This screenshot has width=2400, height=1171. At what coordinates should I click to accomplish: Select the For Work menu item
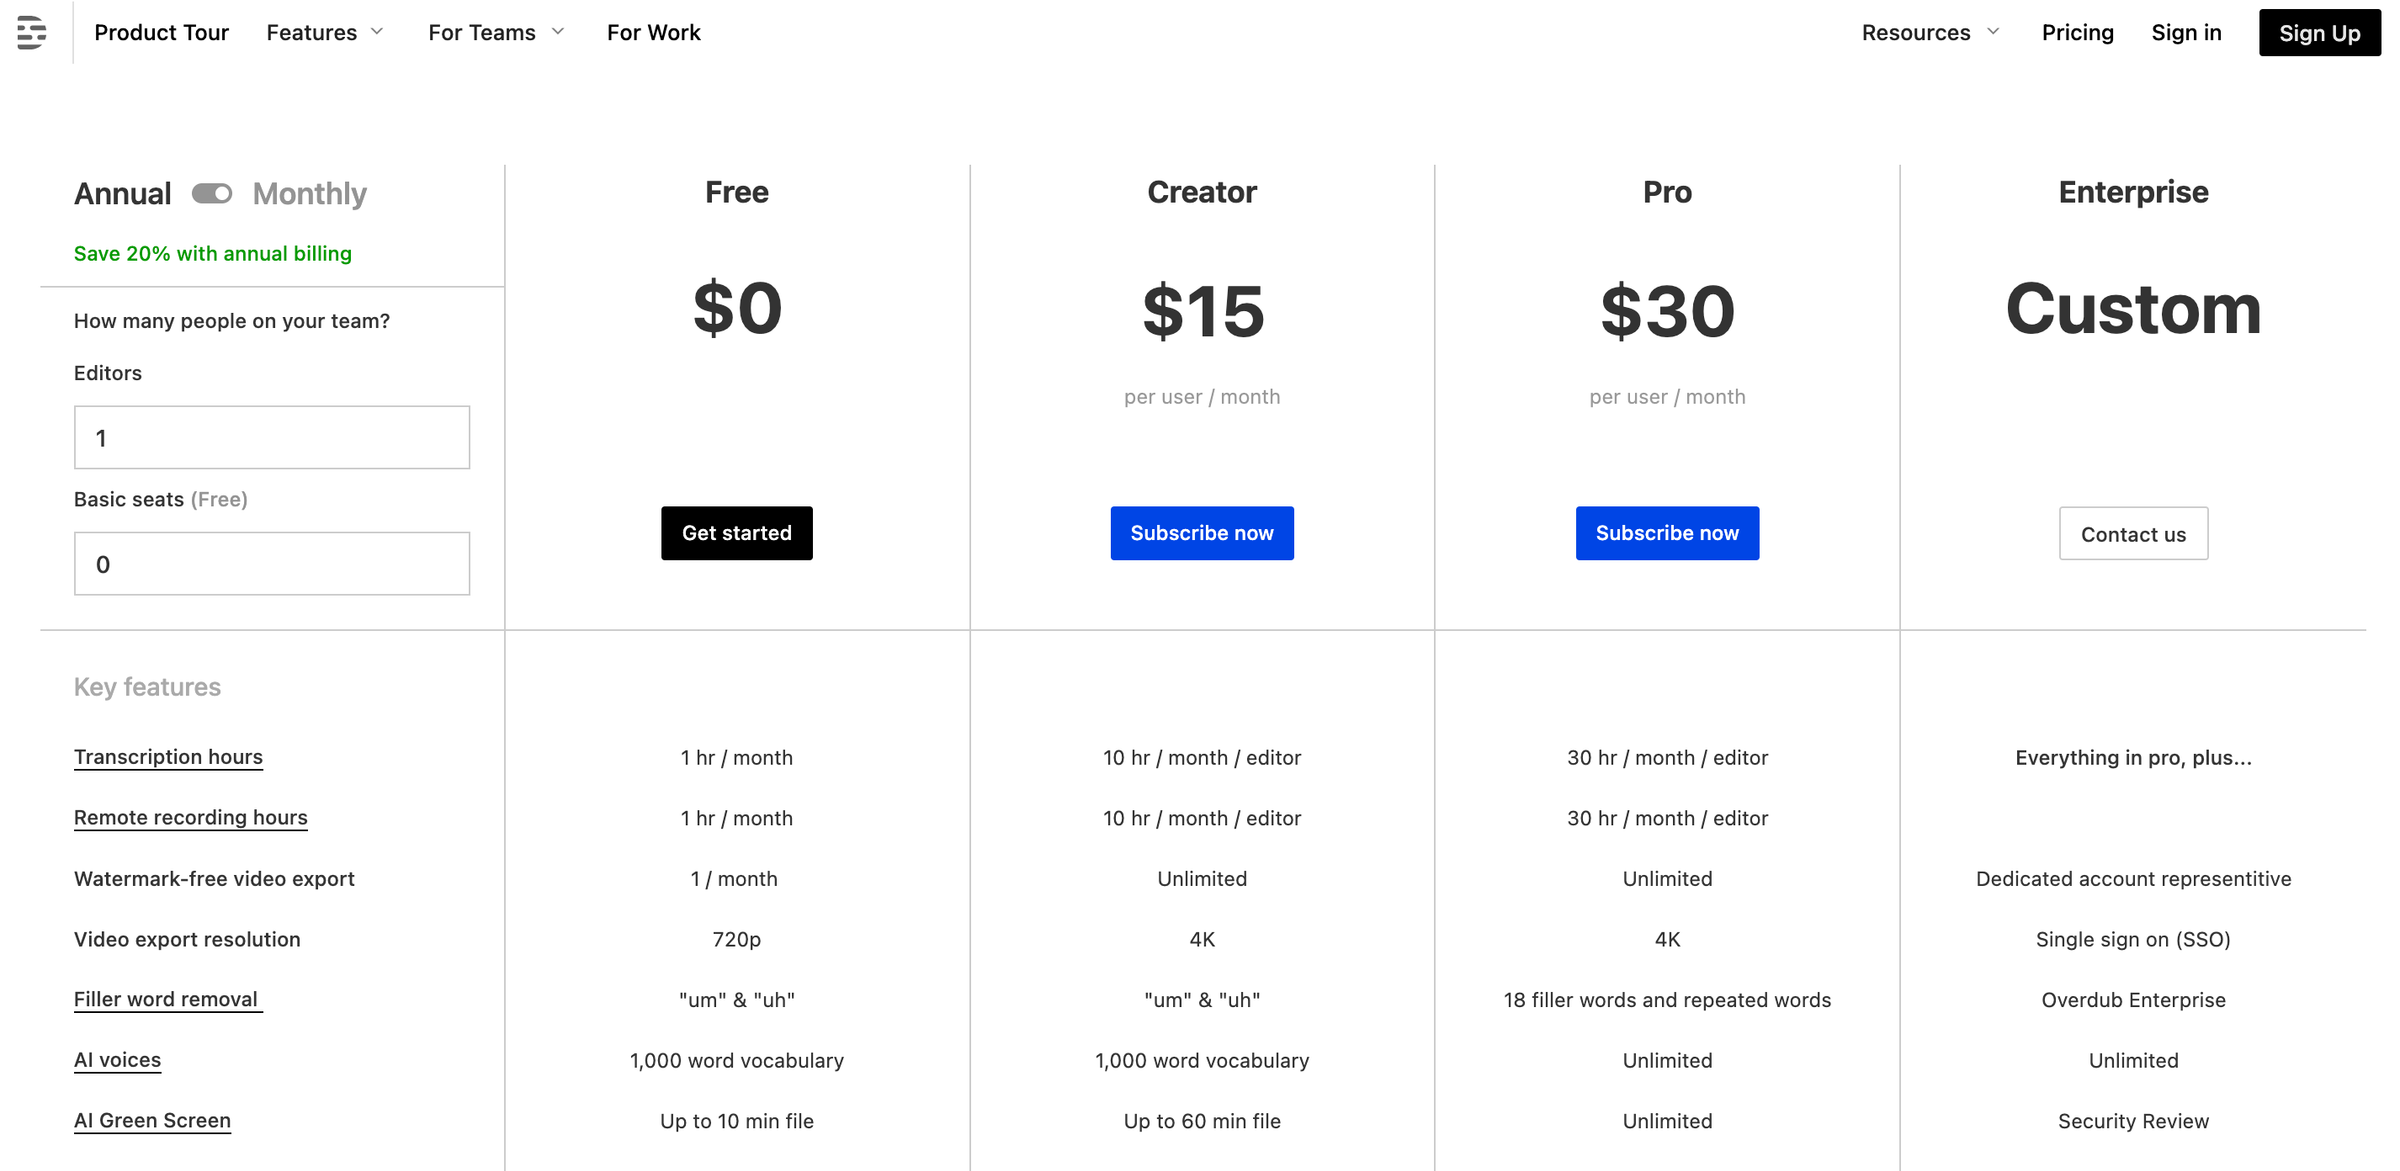[653, 32]
